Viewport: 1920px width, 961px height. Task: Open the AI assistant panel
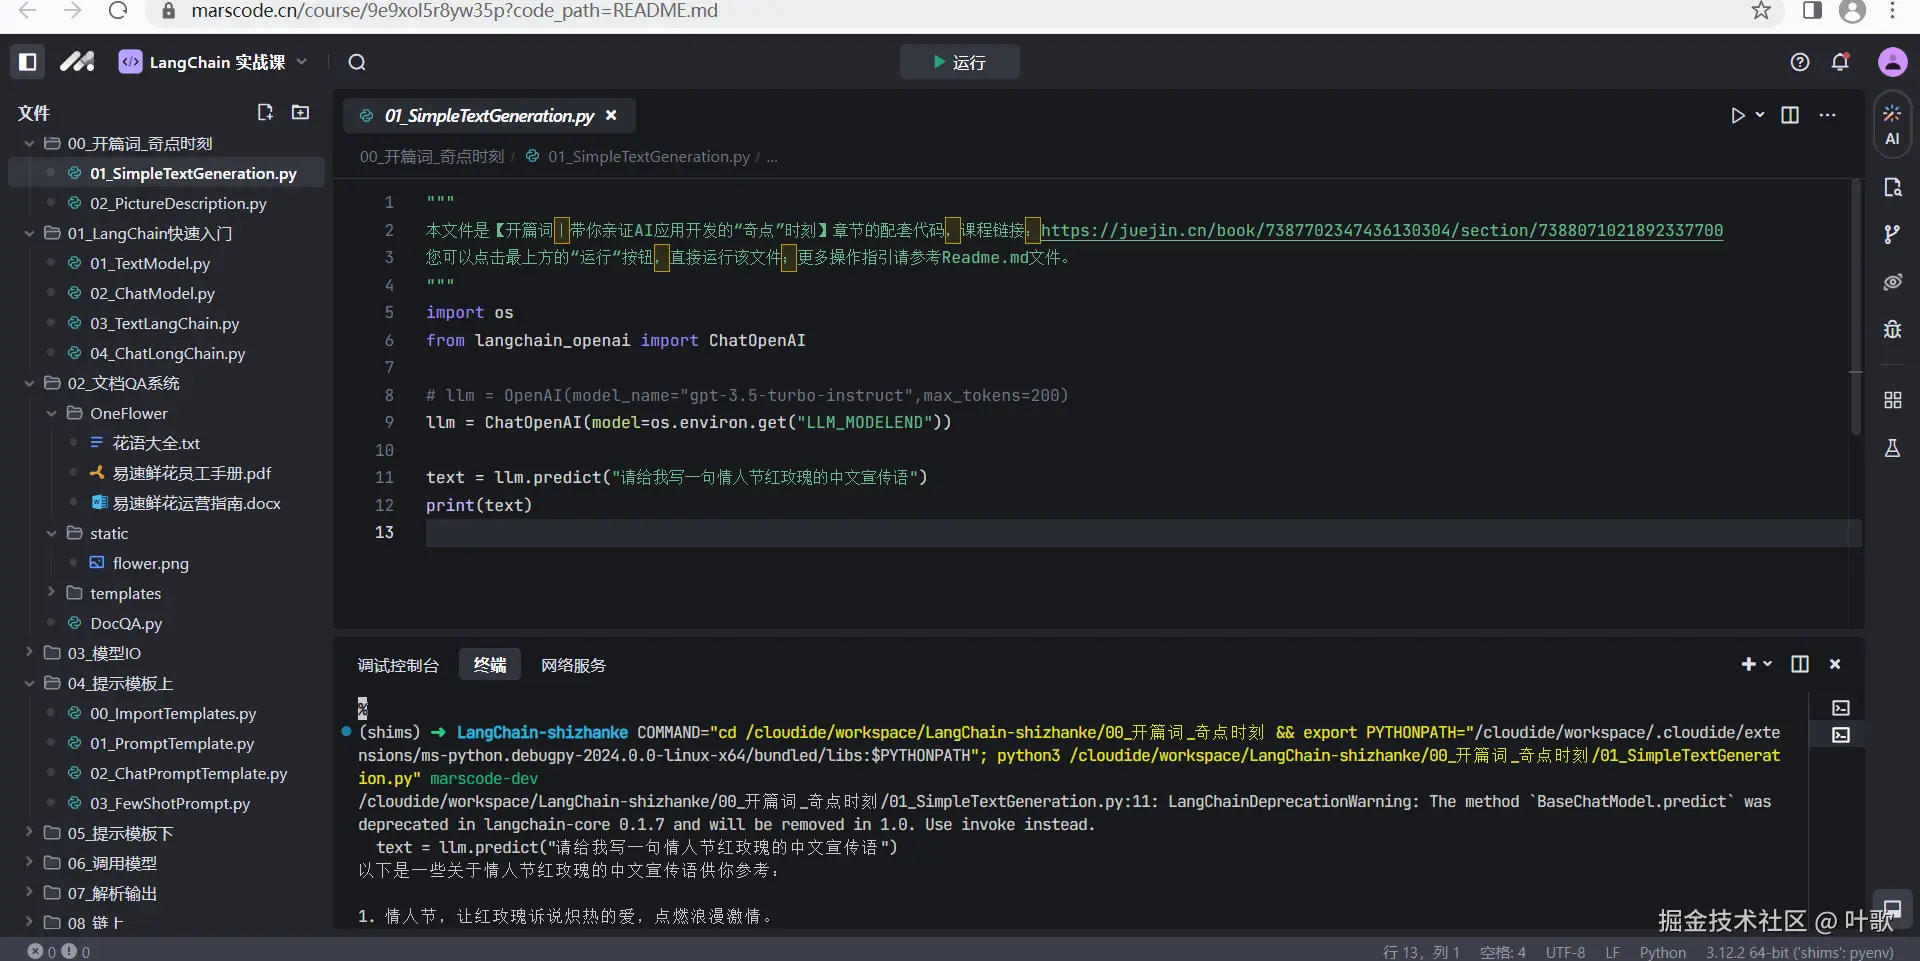tap(1891, 124)
